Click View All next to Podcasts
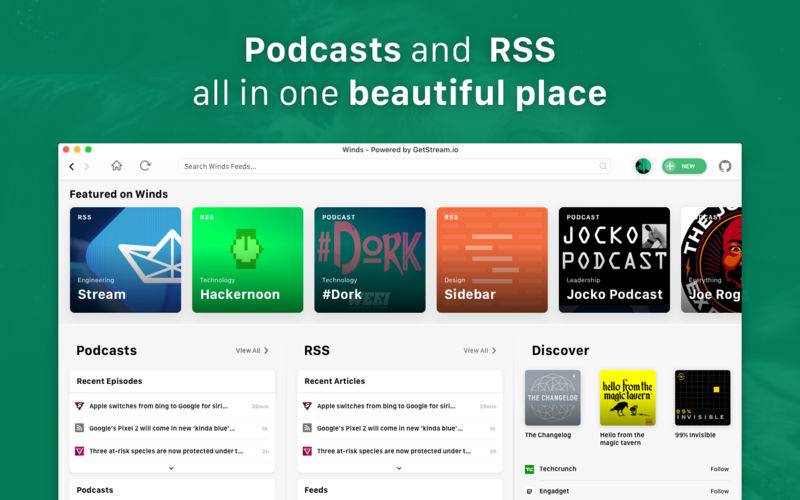The height and width of the screenshot is (500, 800). 252,351
